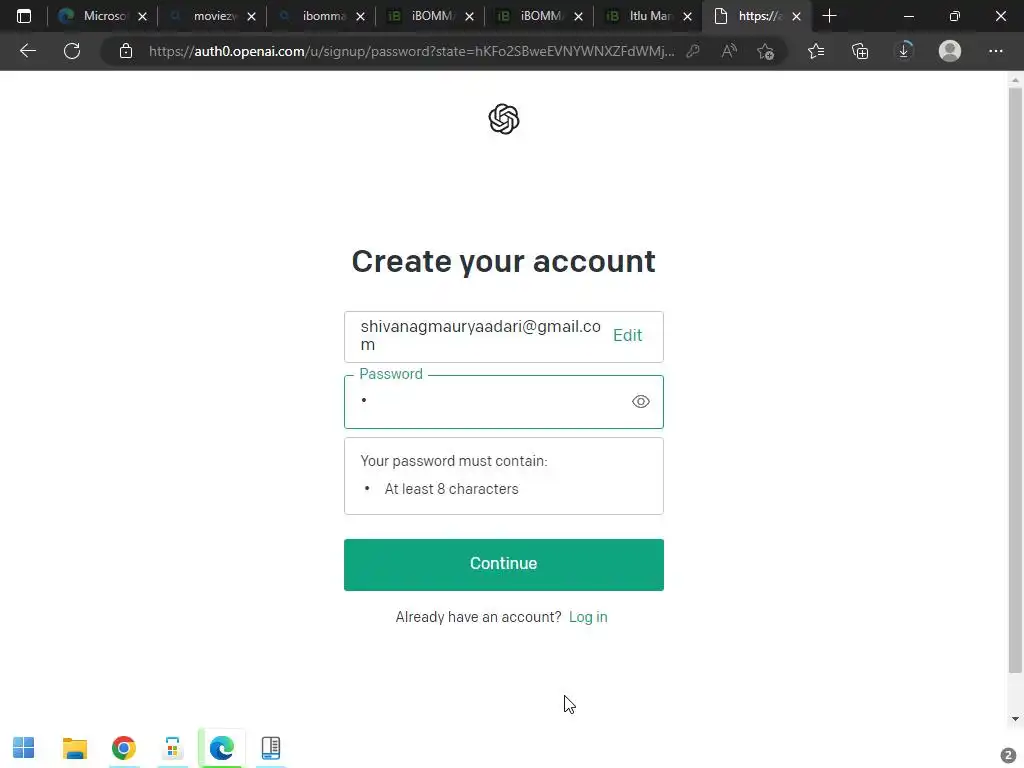Image resolution: width=1024 pixels, height=768 pixels.
Task: Open the tab actions menu icon
Action: click(24, 16)
